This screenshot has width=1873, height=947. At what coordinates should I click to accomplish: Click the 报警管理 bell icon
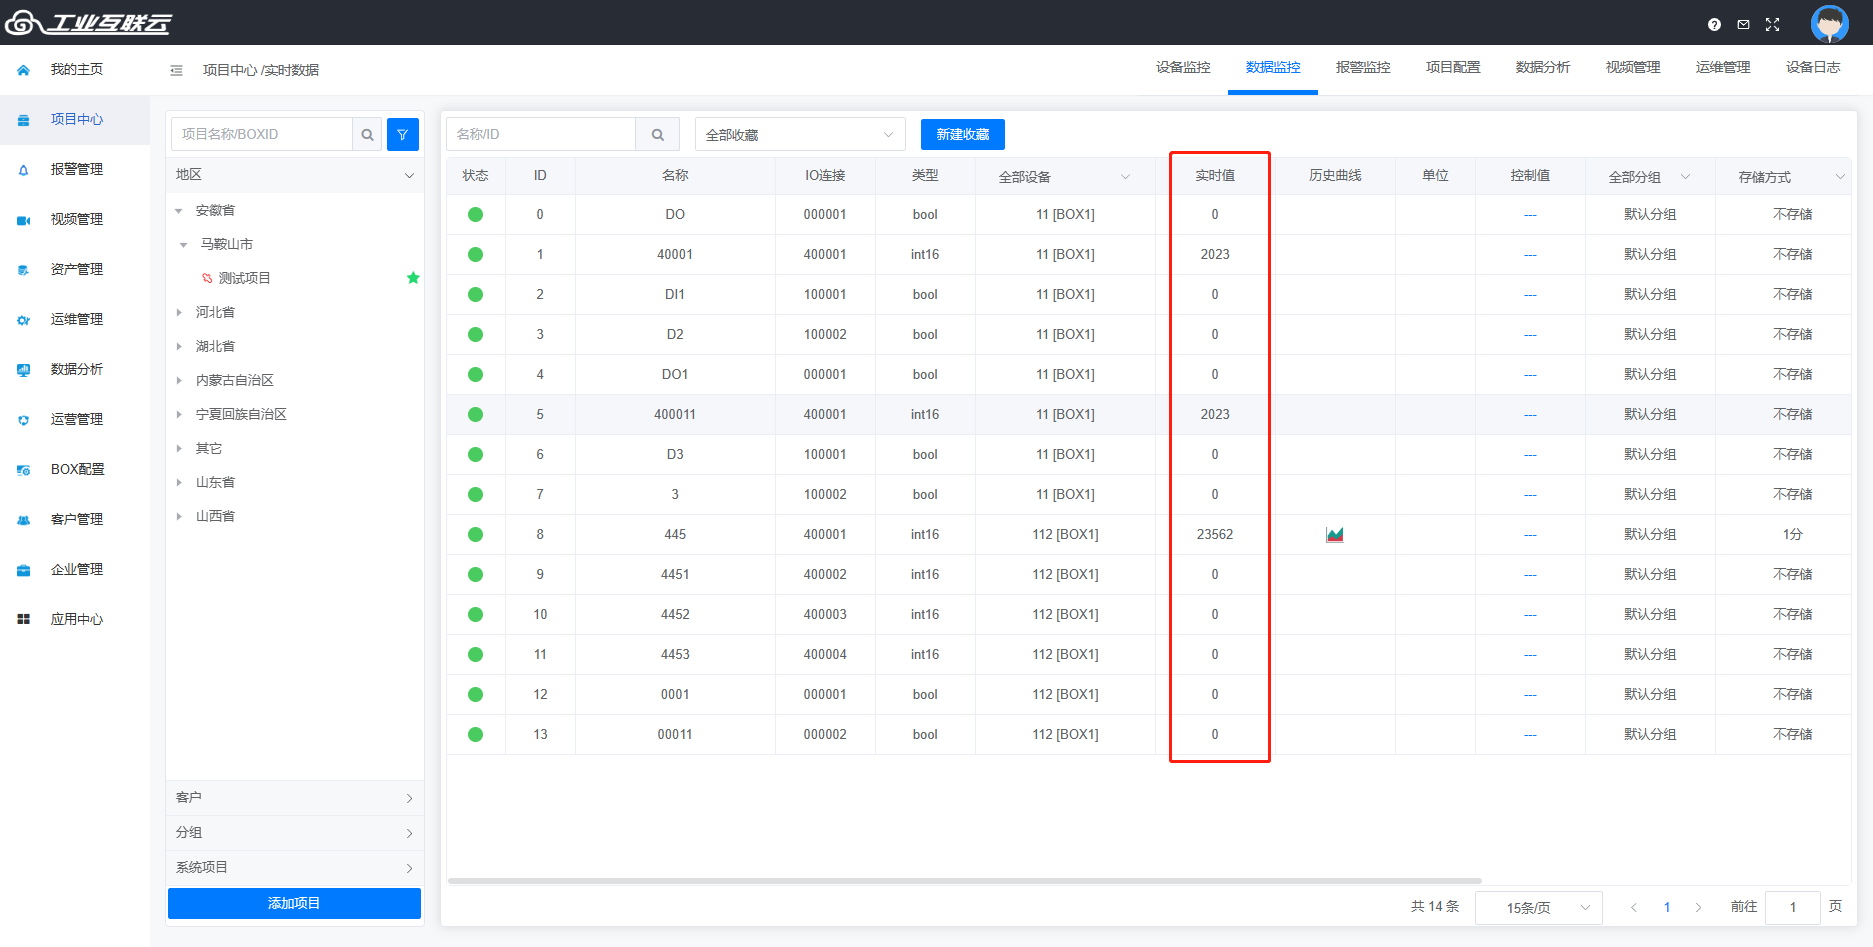[24, 170]
